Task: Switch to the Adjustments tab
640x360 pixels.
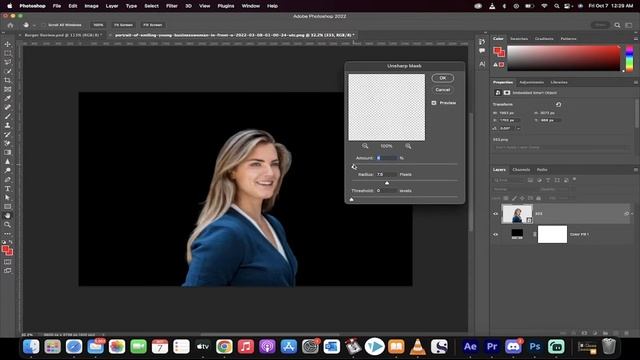Action: pos(531,82)
